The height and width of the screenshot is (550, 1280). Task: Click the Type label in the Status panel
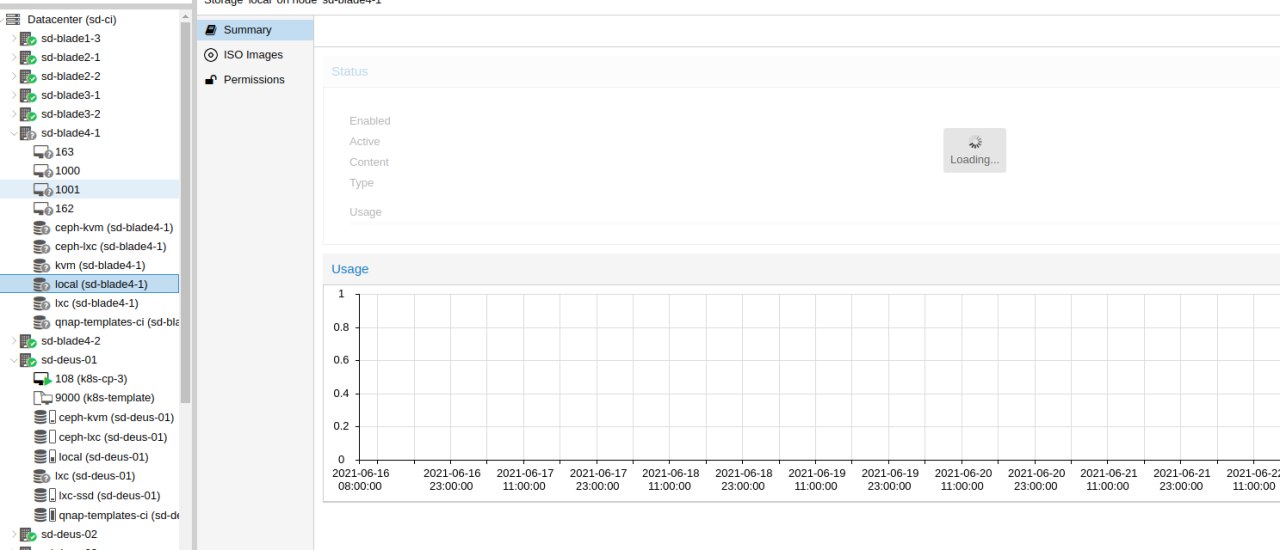[x=361, y=183]
